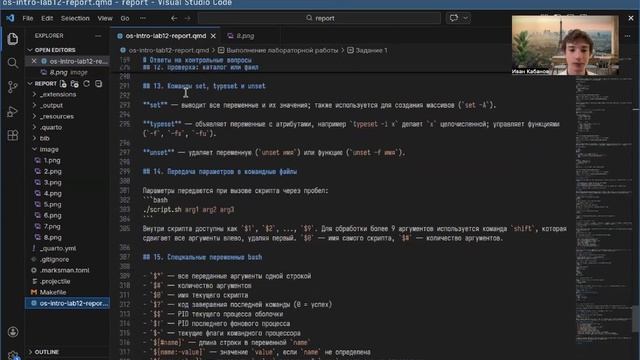This screenshot has width=640, height=360.
Task: Click the editor vertical scrollbar thumb
Action: 636,319
